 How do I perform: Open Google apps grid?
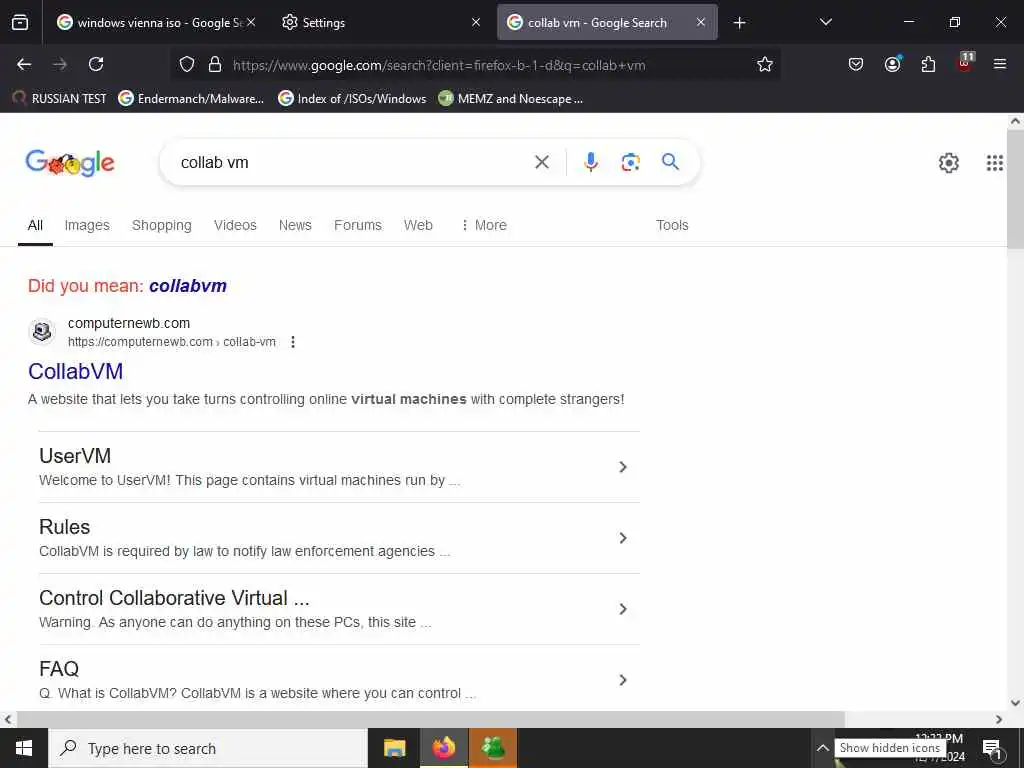pyautogui.click(x=995, y=163)
